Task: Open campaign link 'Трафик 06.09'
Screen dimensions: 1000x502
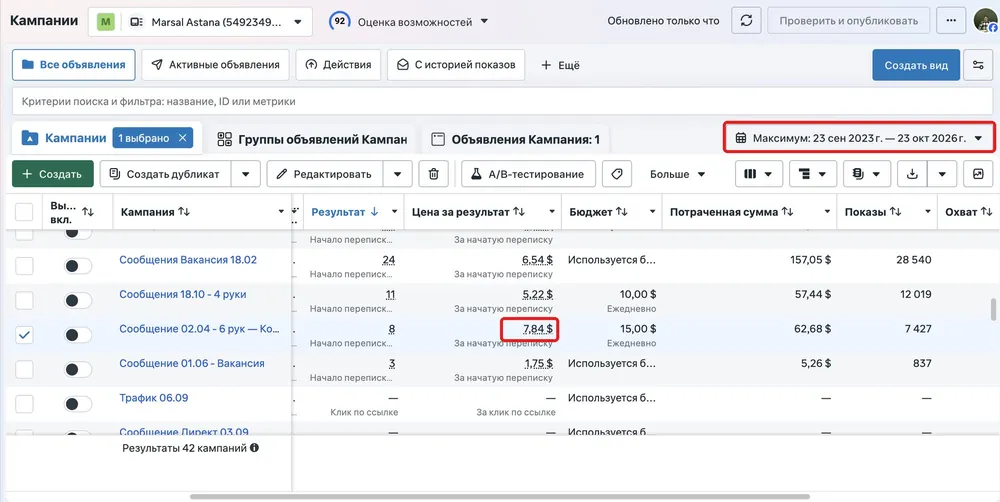Action: click(154, 398)
